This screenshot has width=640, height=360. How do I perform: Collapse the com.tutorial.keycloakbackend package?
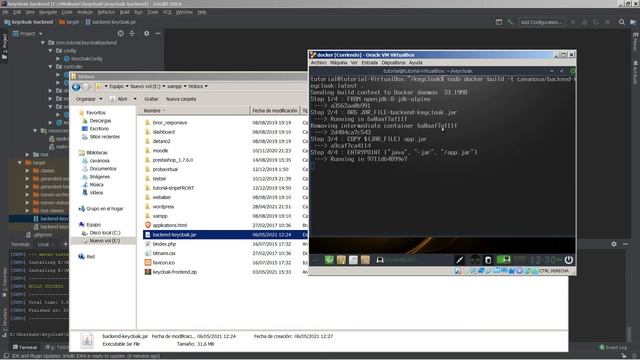click(43, 42)
